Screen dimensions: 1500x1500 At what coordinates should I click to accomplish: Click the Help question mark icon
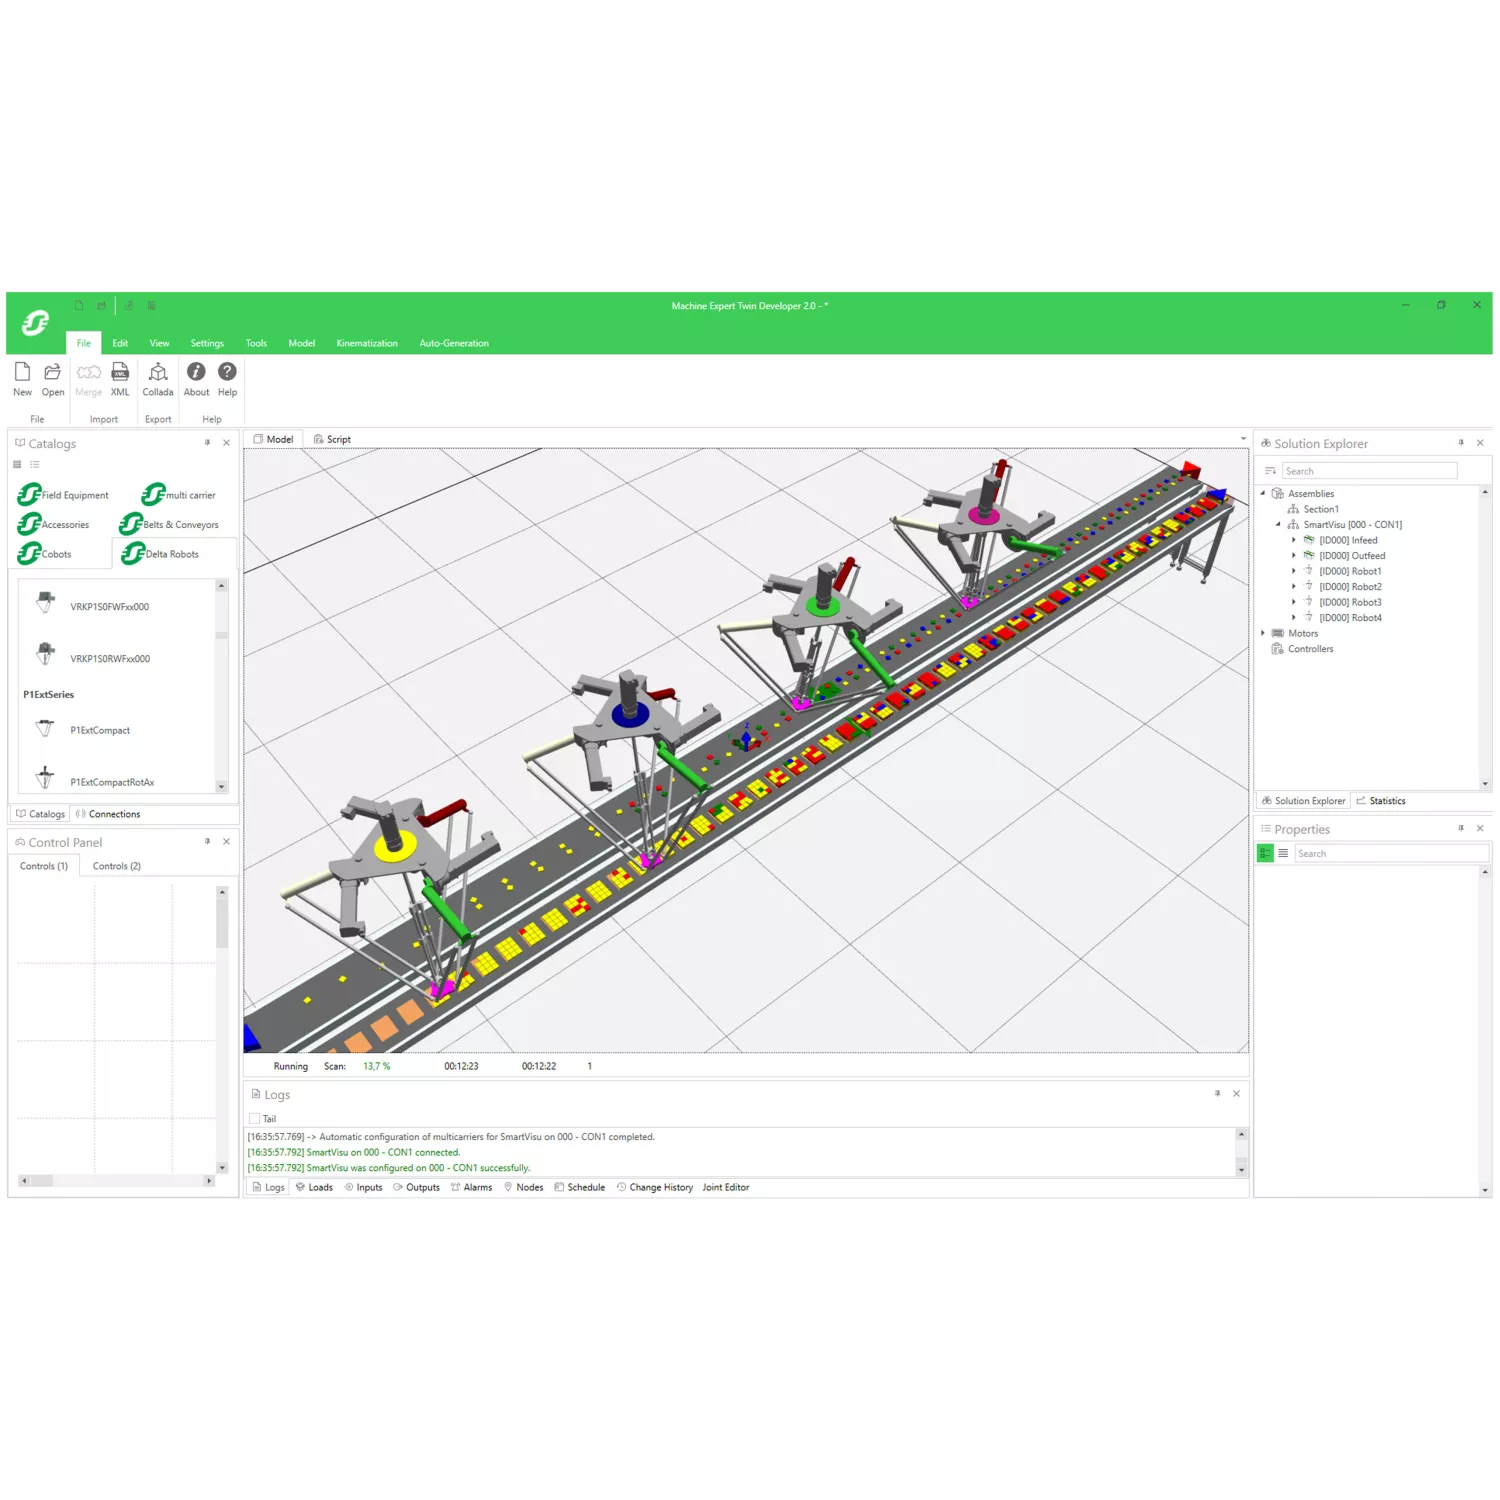[228, 373]
